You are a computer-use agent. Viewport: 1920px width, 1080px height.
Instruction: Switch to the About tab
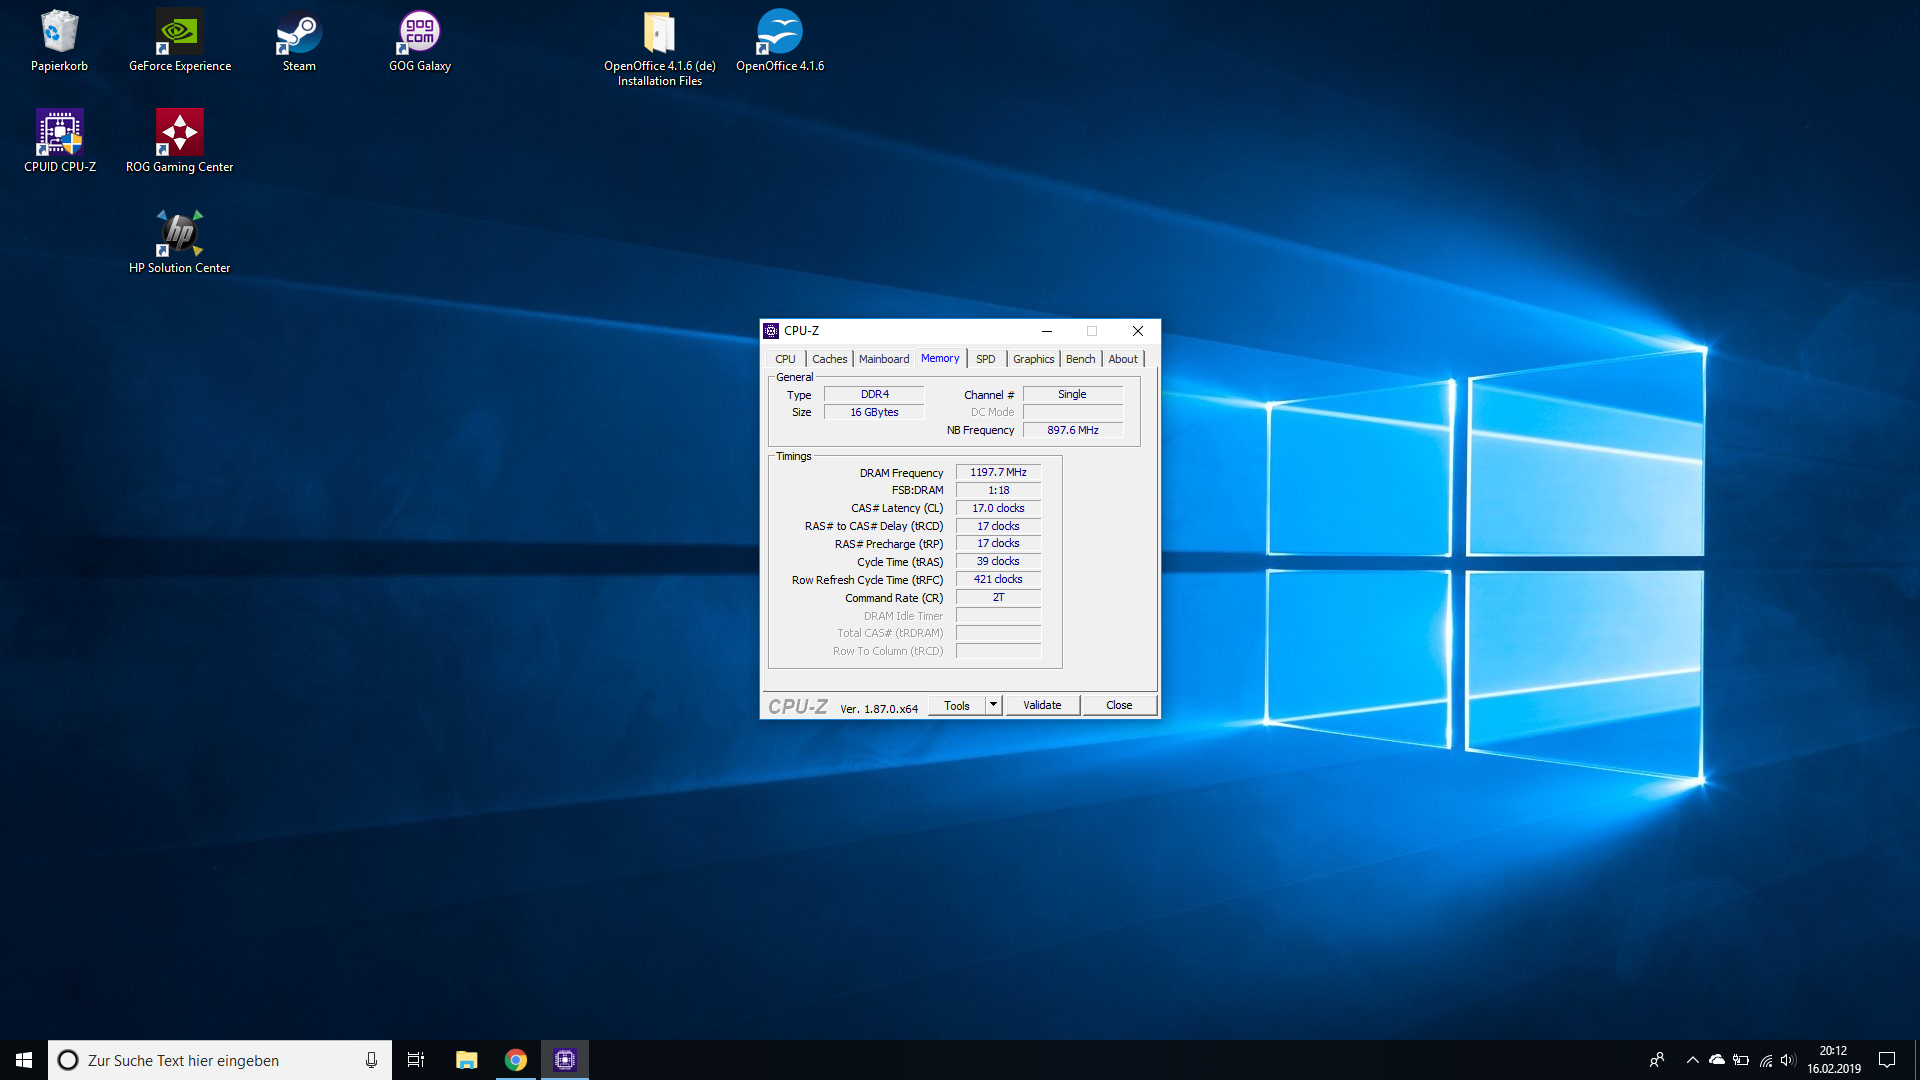(x=1123, y=359)
